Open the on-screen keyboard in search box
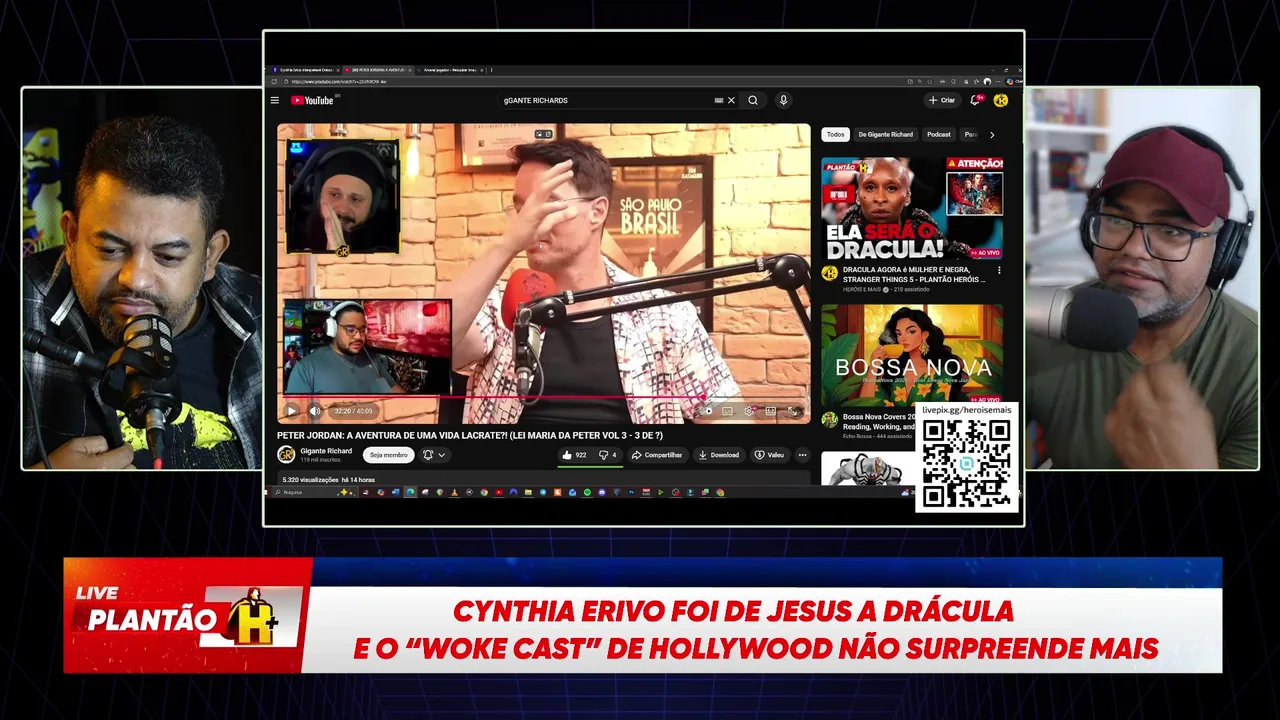The height and width of the screenshot is (720, 1280). [719, 100]
